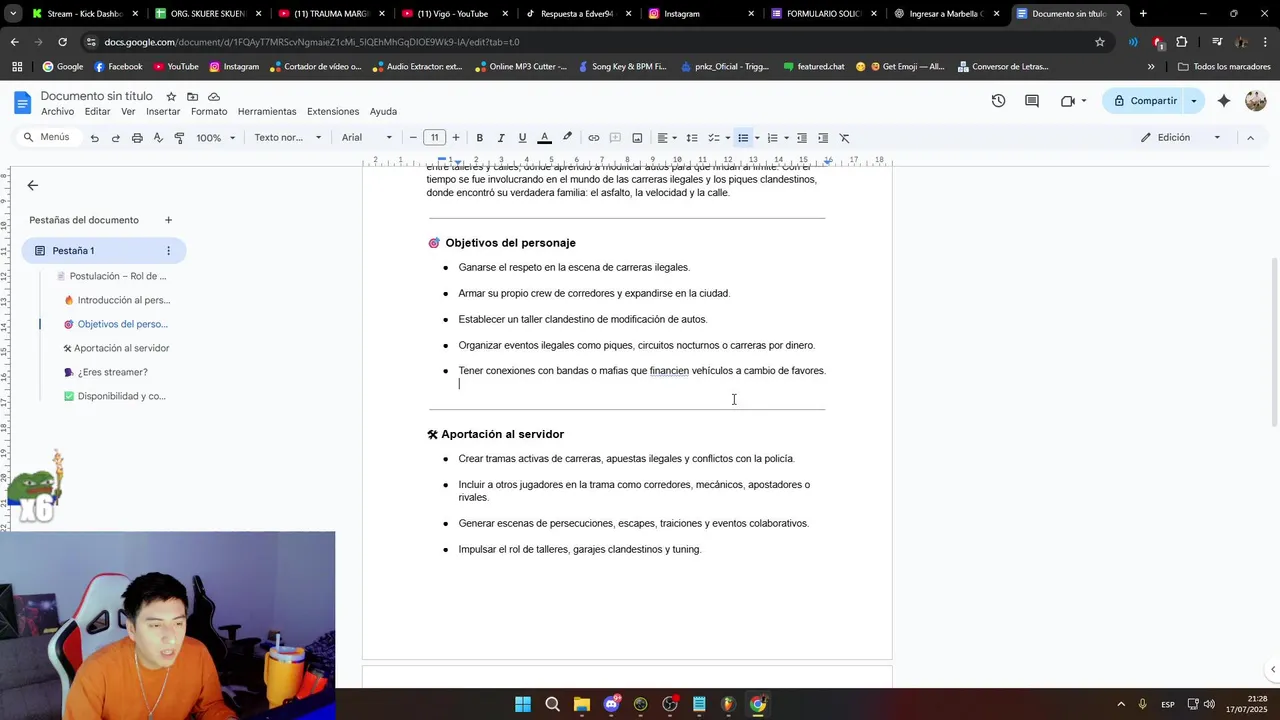This screenshot has height=720, width=1280.
Task: Click the Compartir button
Action: (x=1144, y=101)
